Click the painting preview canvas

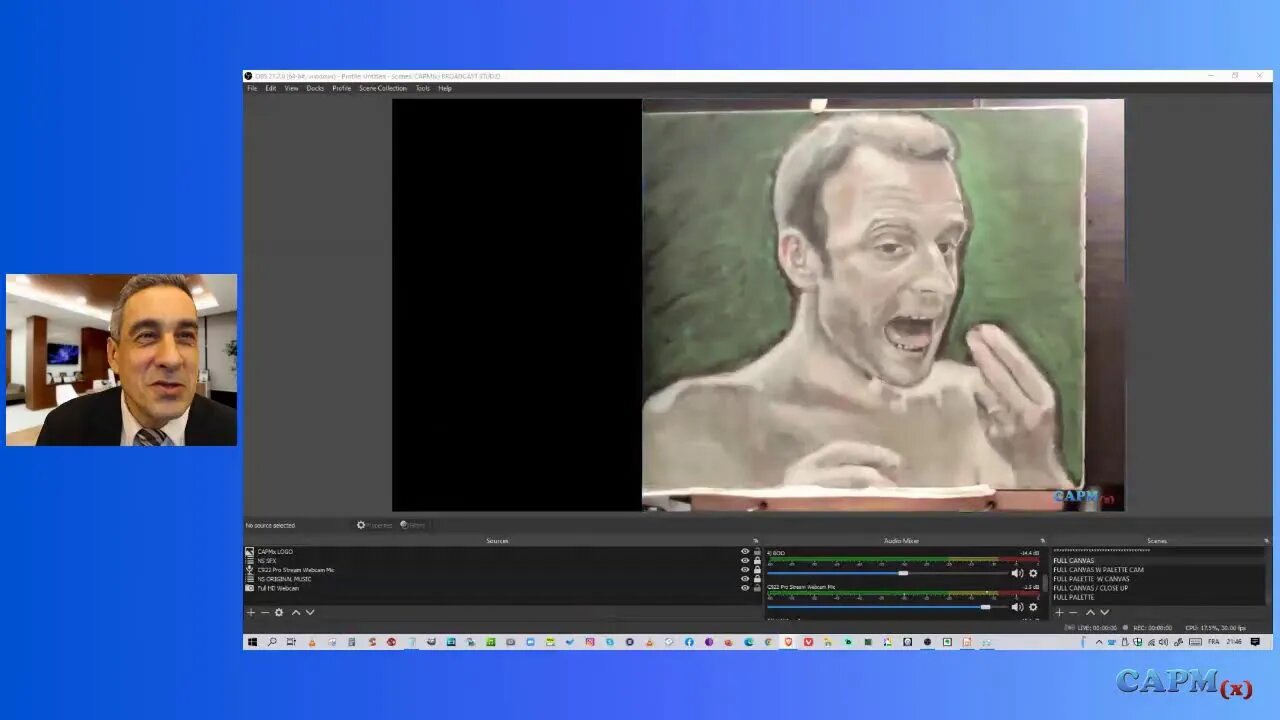(x=883, y=304)
